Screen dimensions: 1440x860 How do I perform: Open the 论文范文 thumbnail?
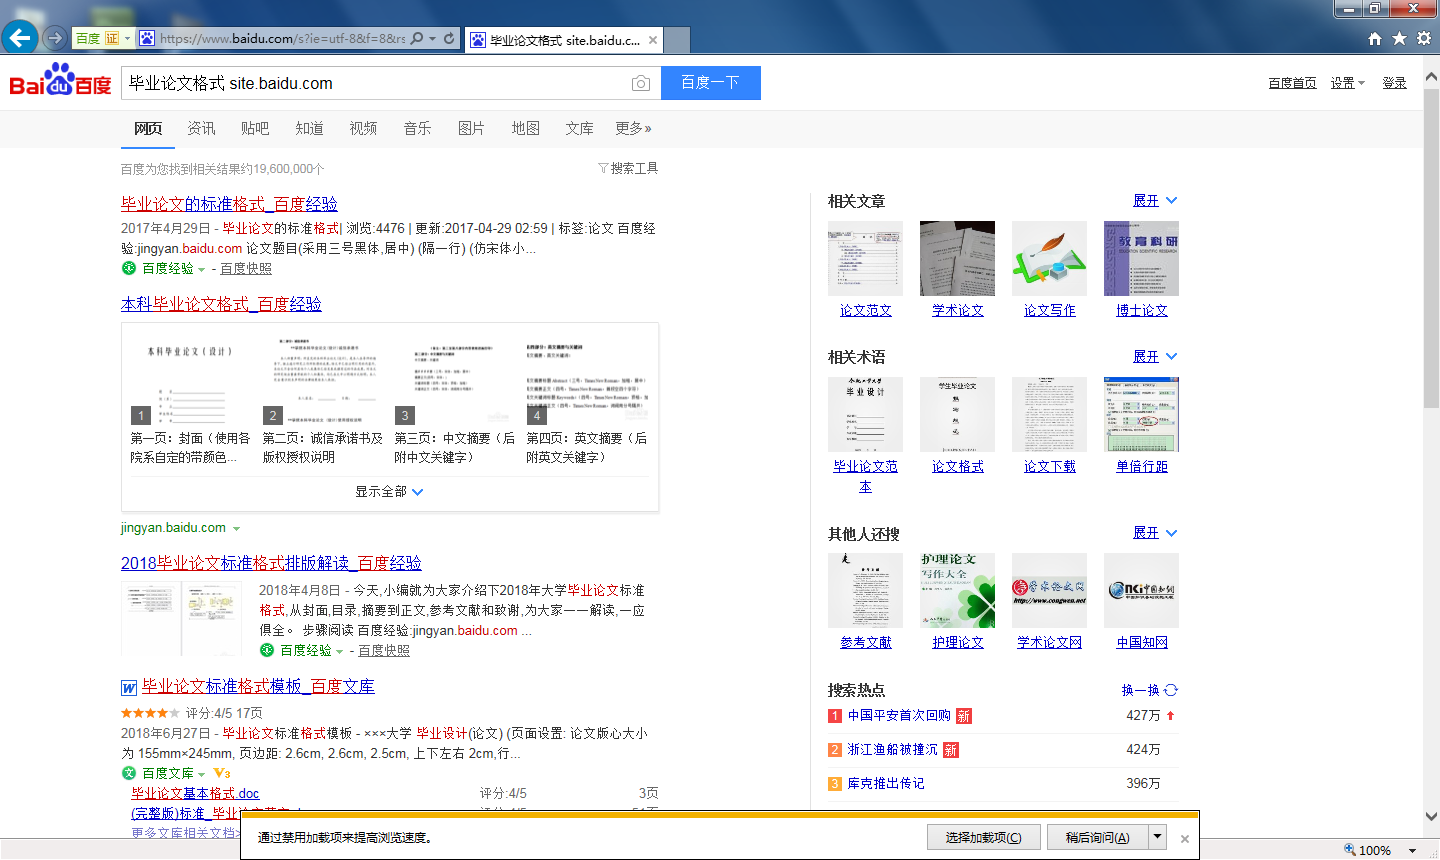(x=865, y=258)
